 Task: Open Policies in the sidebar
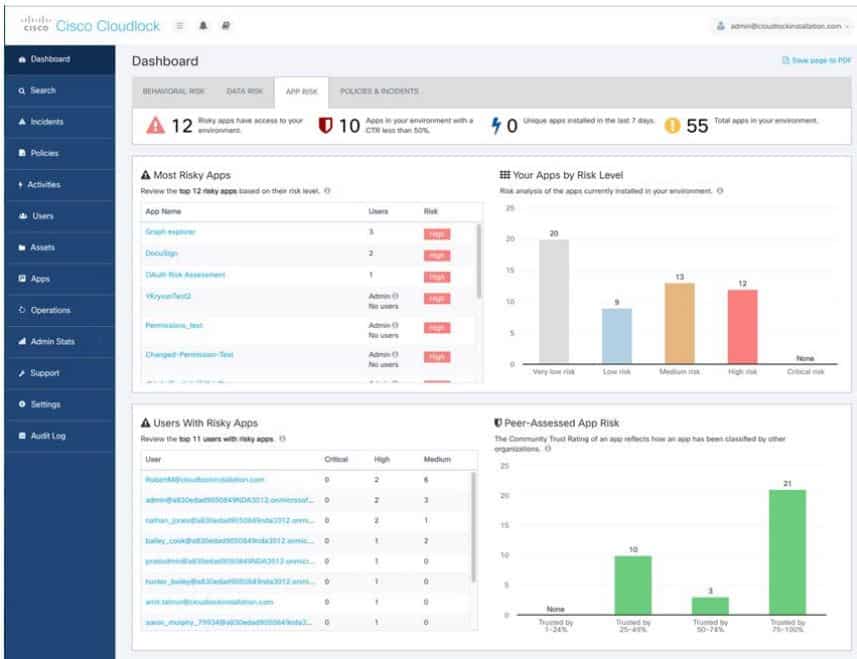[60, 154]
